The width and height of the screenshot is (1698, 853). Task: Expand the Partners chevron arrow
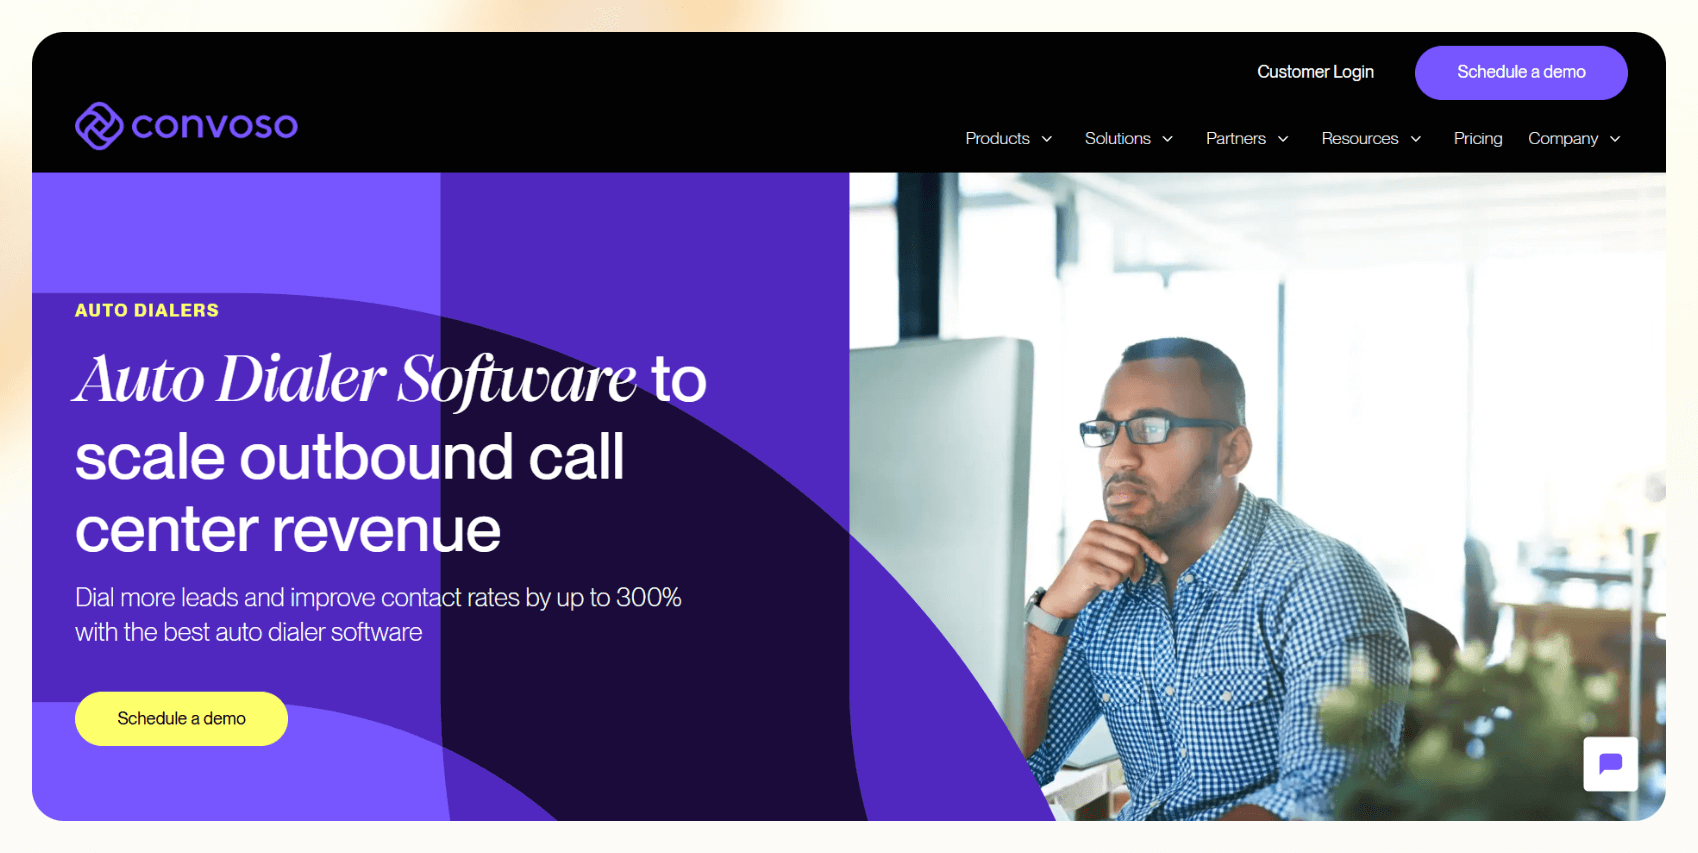[1283, 139]
